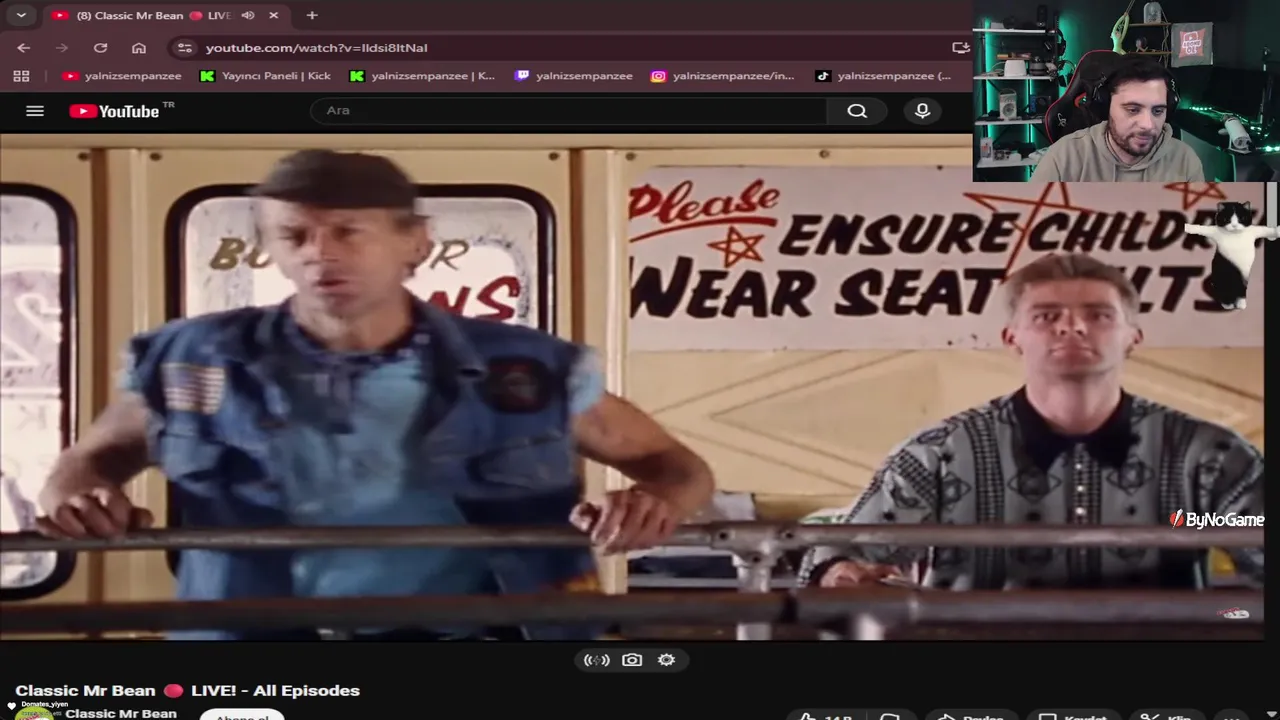Open a new browser tab

(312, 15)
